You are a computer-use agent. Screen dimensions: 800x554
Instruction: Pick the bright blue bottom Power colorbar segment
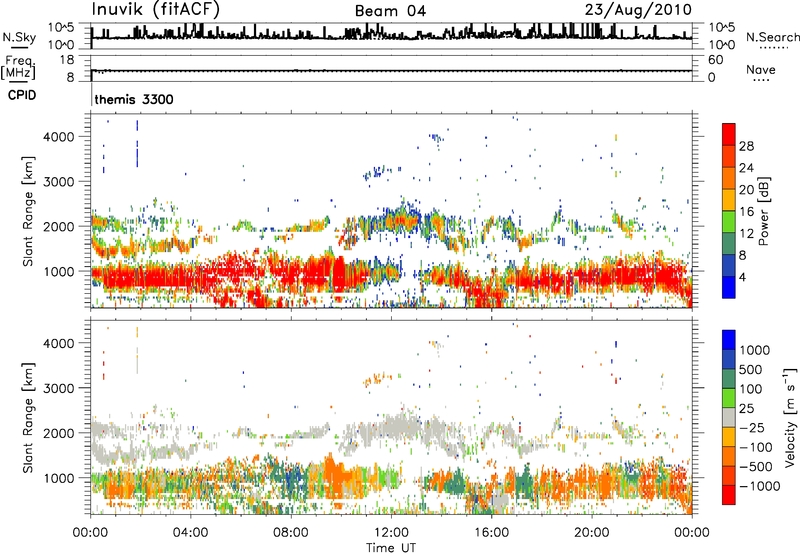[x=729, y=287]
